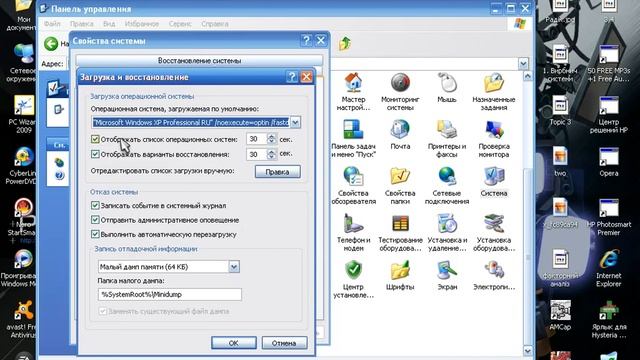Click help button in Загрузка и восстановление

(x=291, y=77)
